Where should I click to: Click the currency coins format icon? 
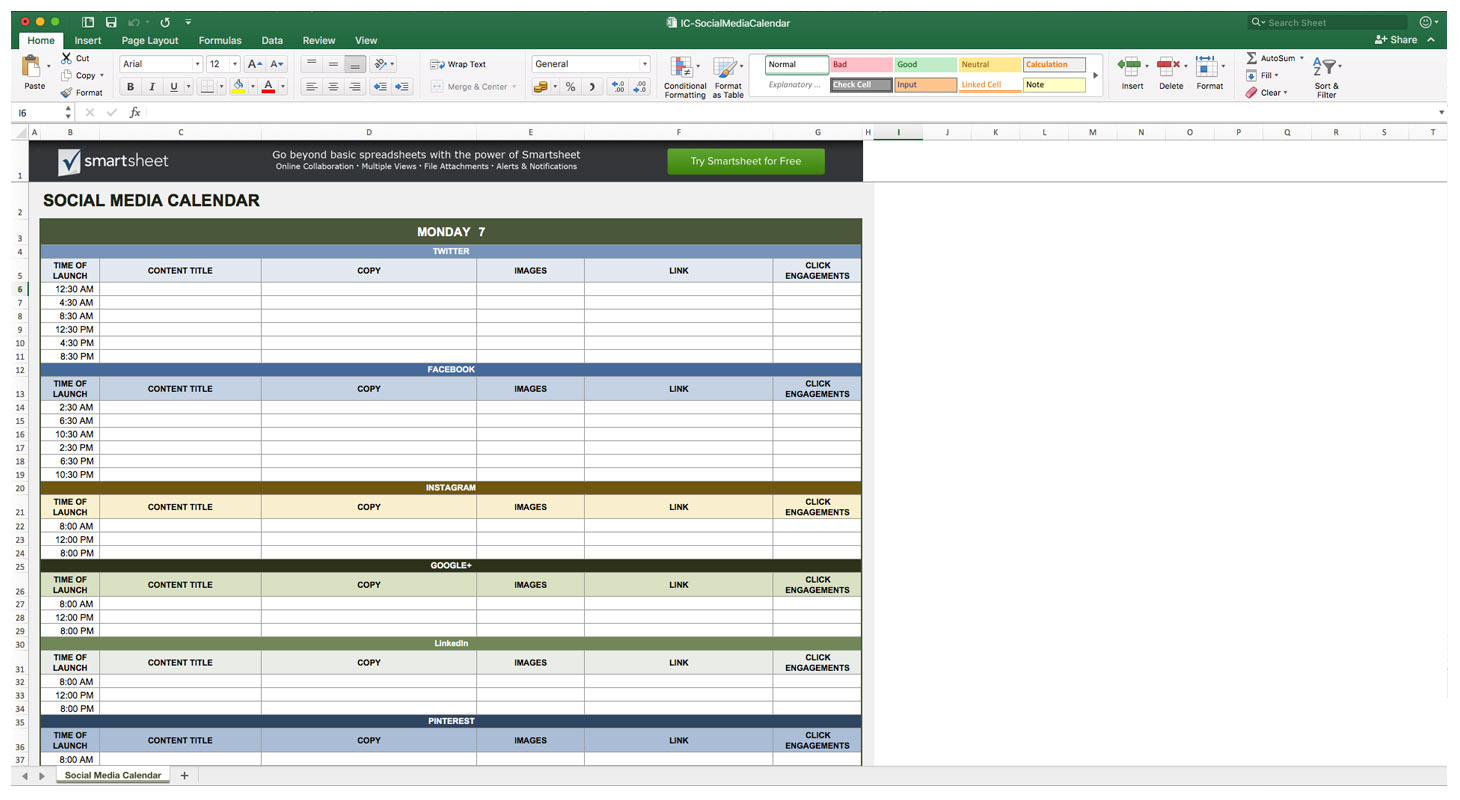point(541,87)
